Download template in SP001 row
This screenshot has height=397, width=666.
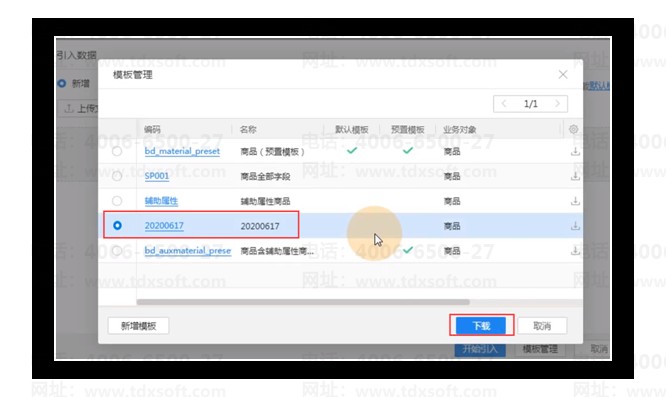click(x=575, y=176)
